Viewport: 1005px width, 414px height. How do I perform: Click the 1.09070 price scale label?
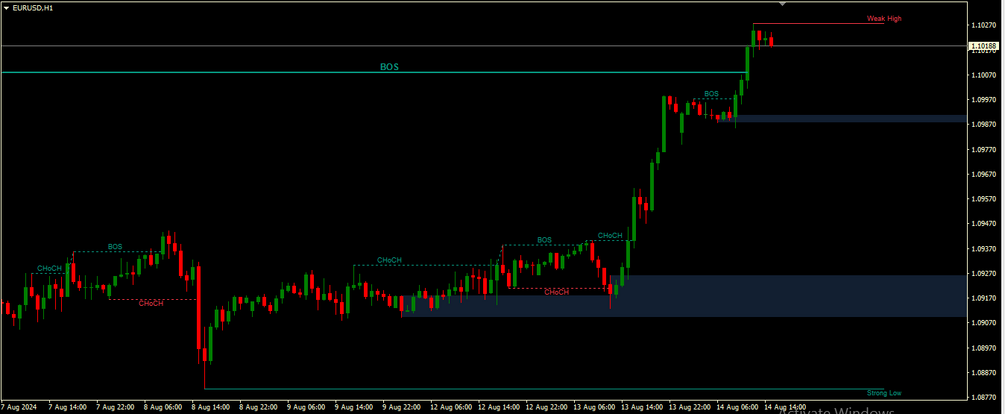(984, 323)
